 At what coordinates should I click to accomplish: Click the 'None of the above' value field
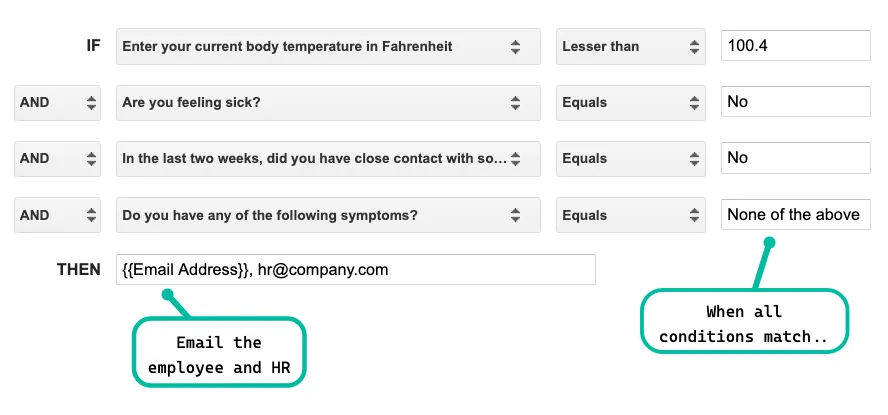click(795, 214)
